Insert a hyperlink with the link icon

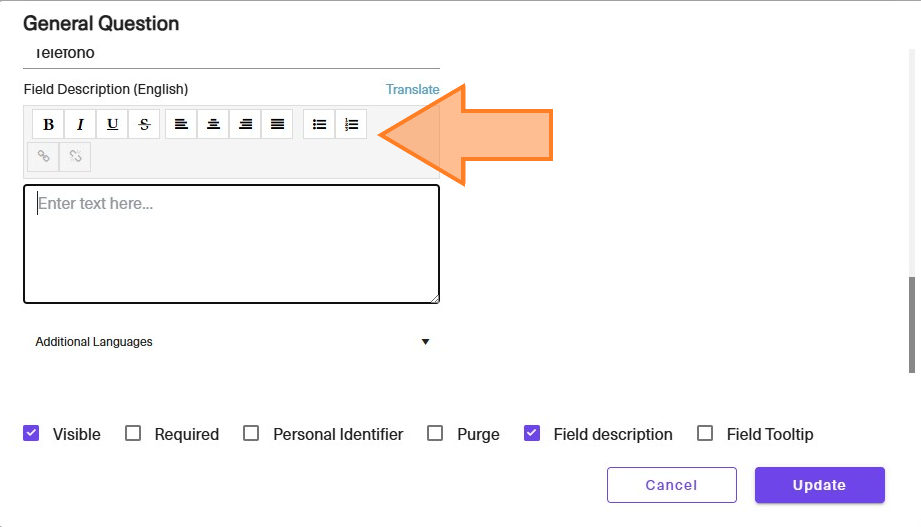43,156
